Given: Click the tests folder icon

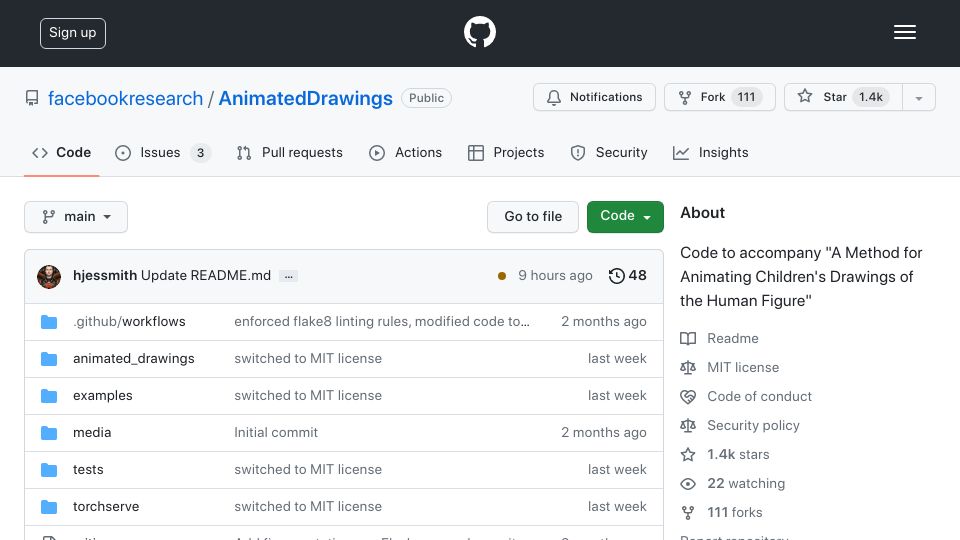Looking at the screenshot, I should tap(49, 470).
